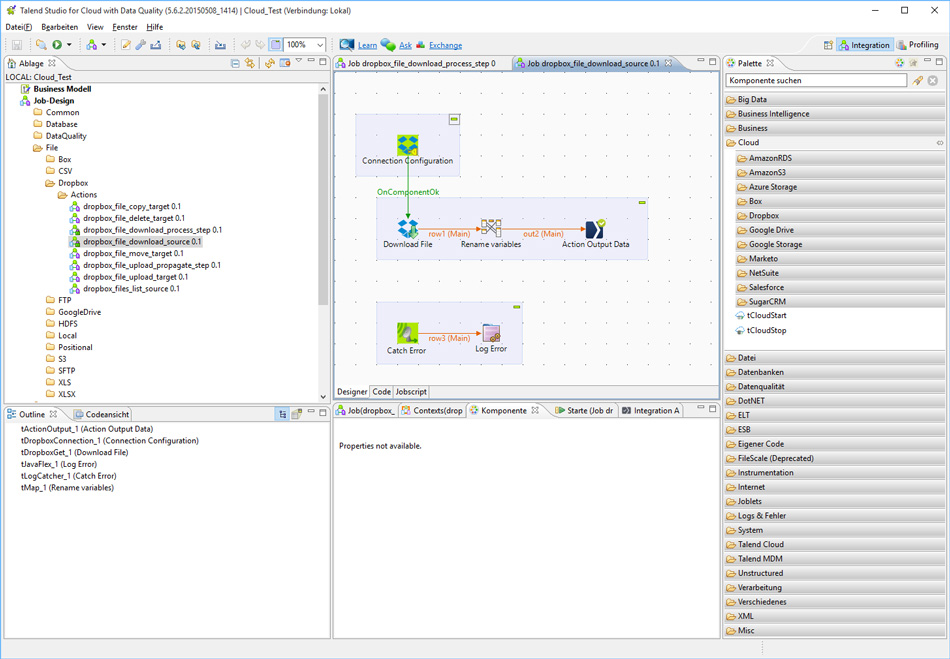Click the Collapse All icon in Ablage panel
This screenshot has height=659, width=950.
[235, 63]
